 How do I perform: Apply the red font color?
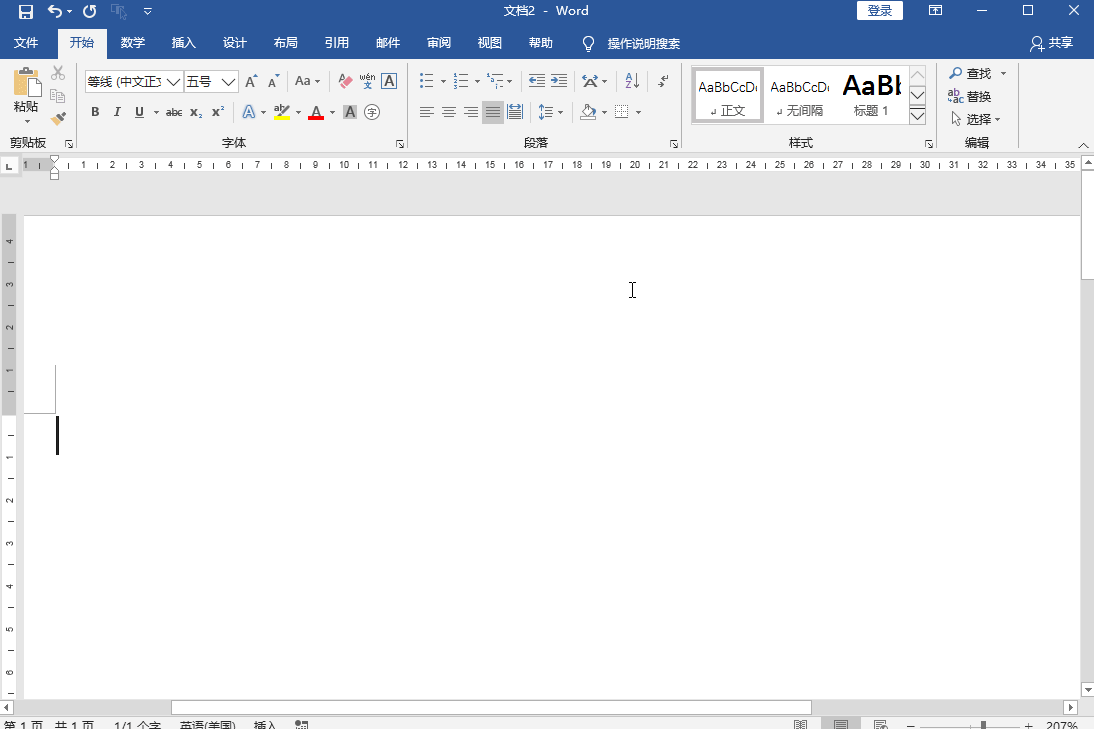point(316,112)
